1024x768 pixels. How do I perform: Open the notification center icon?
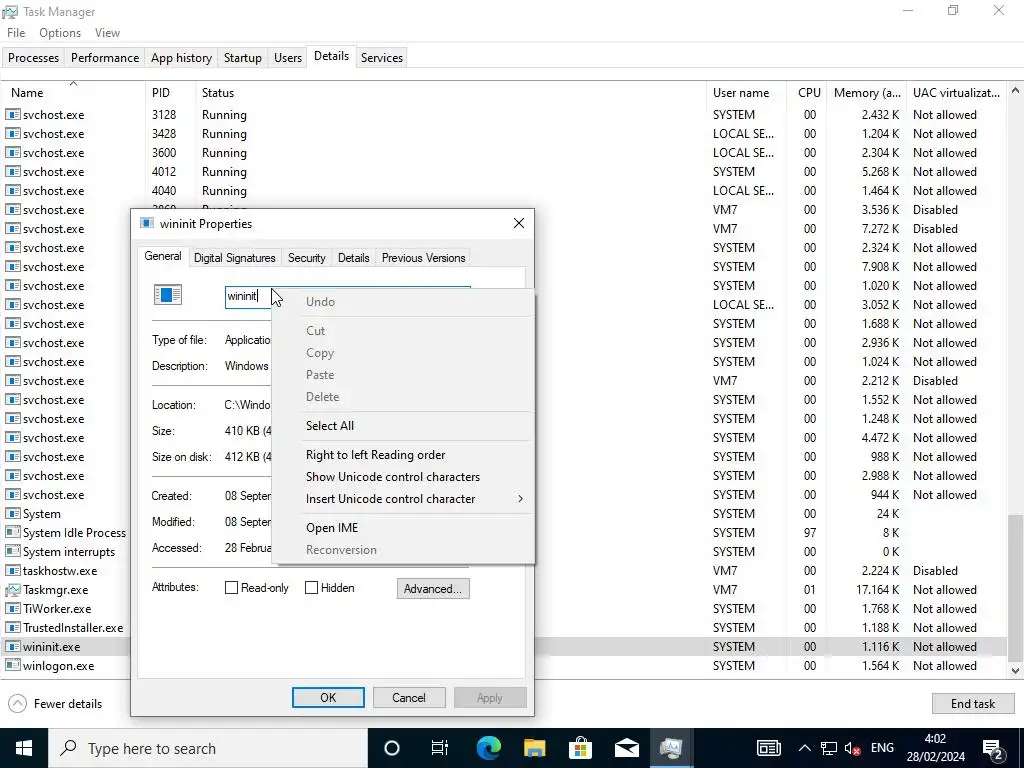tap(993, 749)
